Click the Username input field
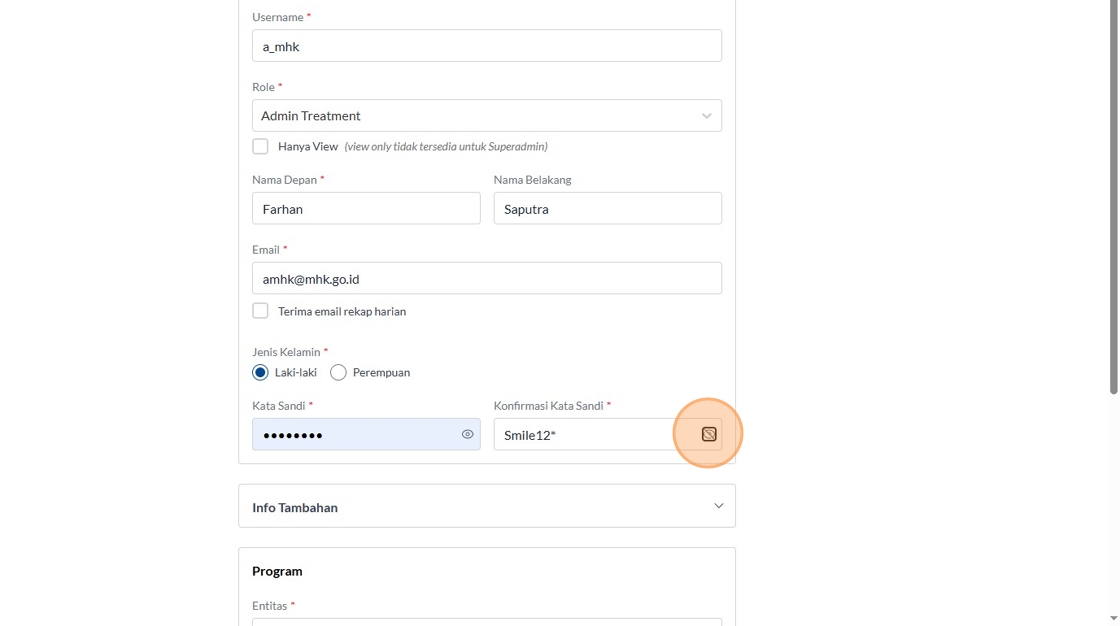The image size is (1120, 626). [486, 46]
